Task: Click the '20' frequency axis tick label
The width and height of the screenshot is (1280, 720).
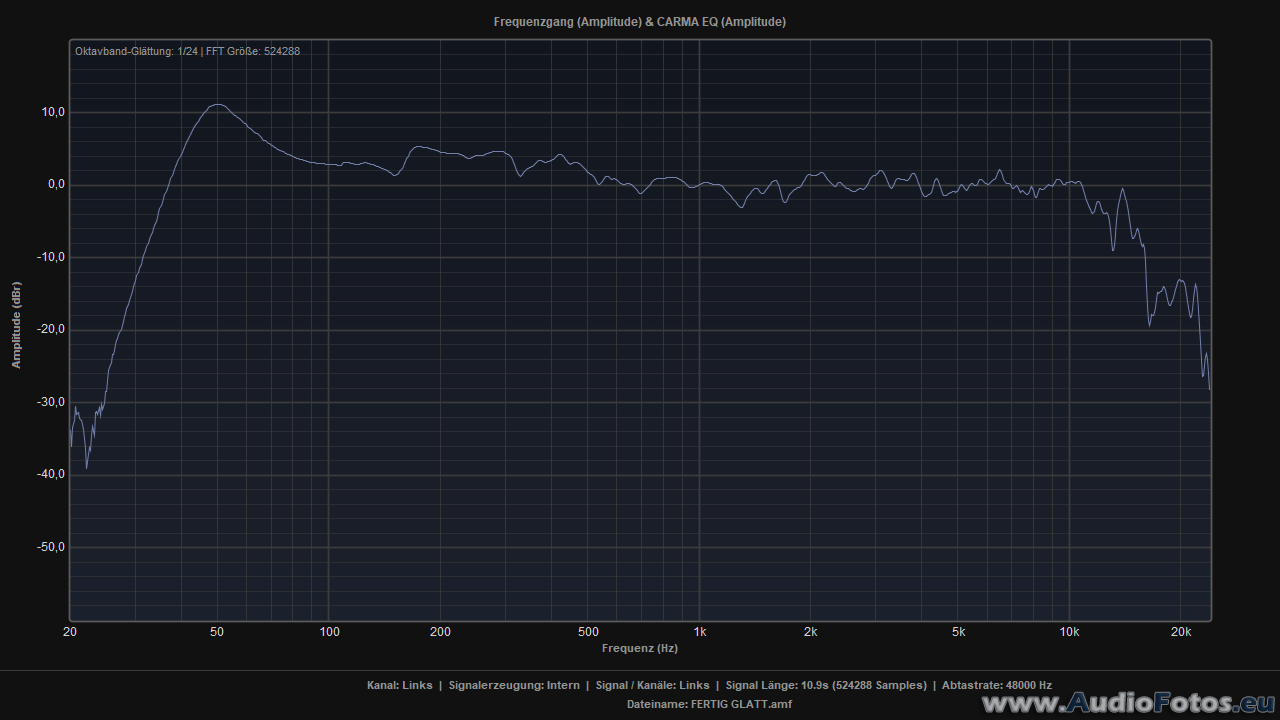Action: 70,632
